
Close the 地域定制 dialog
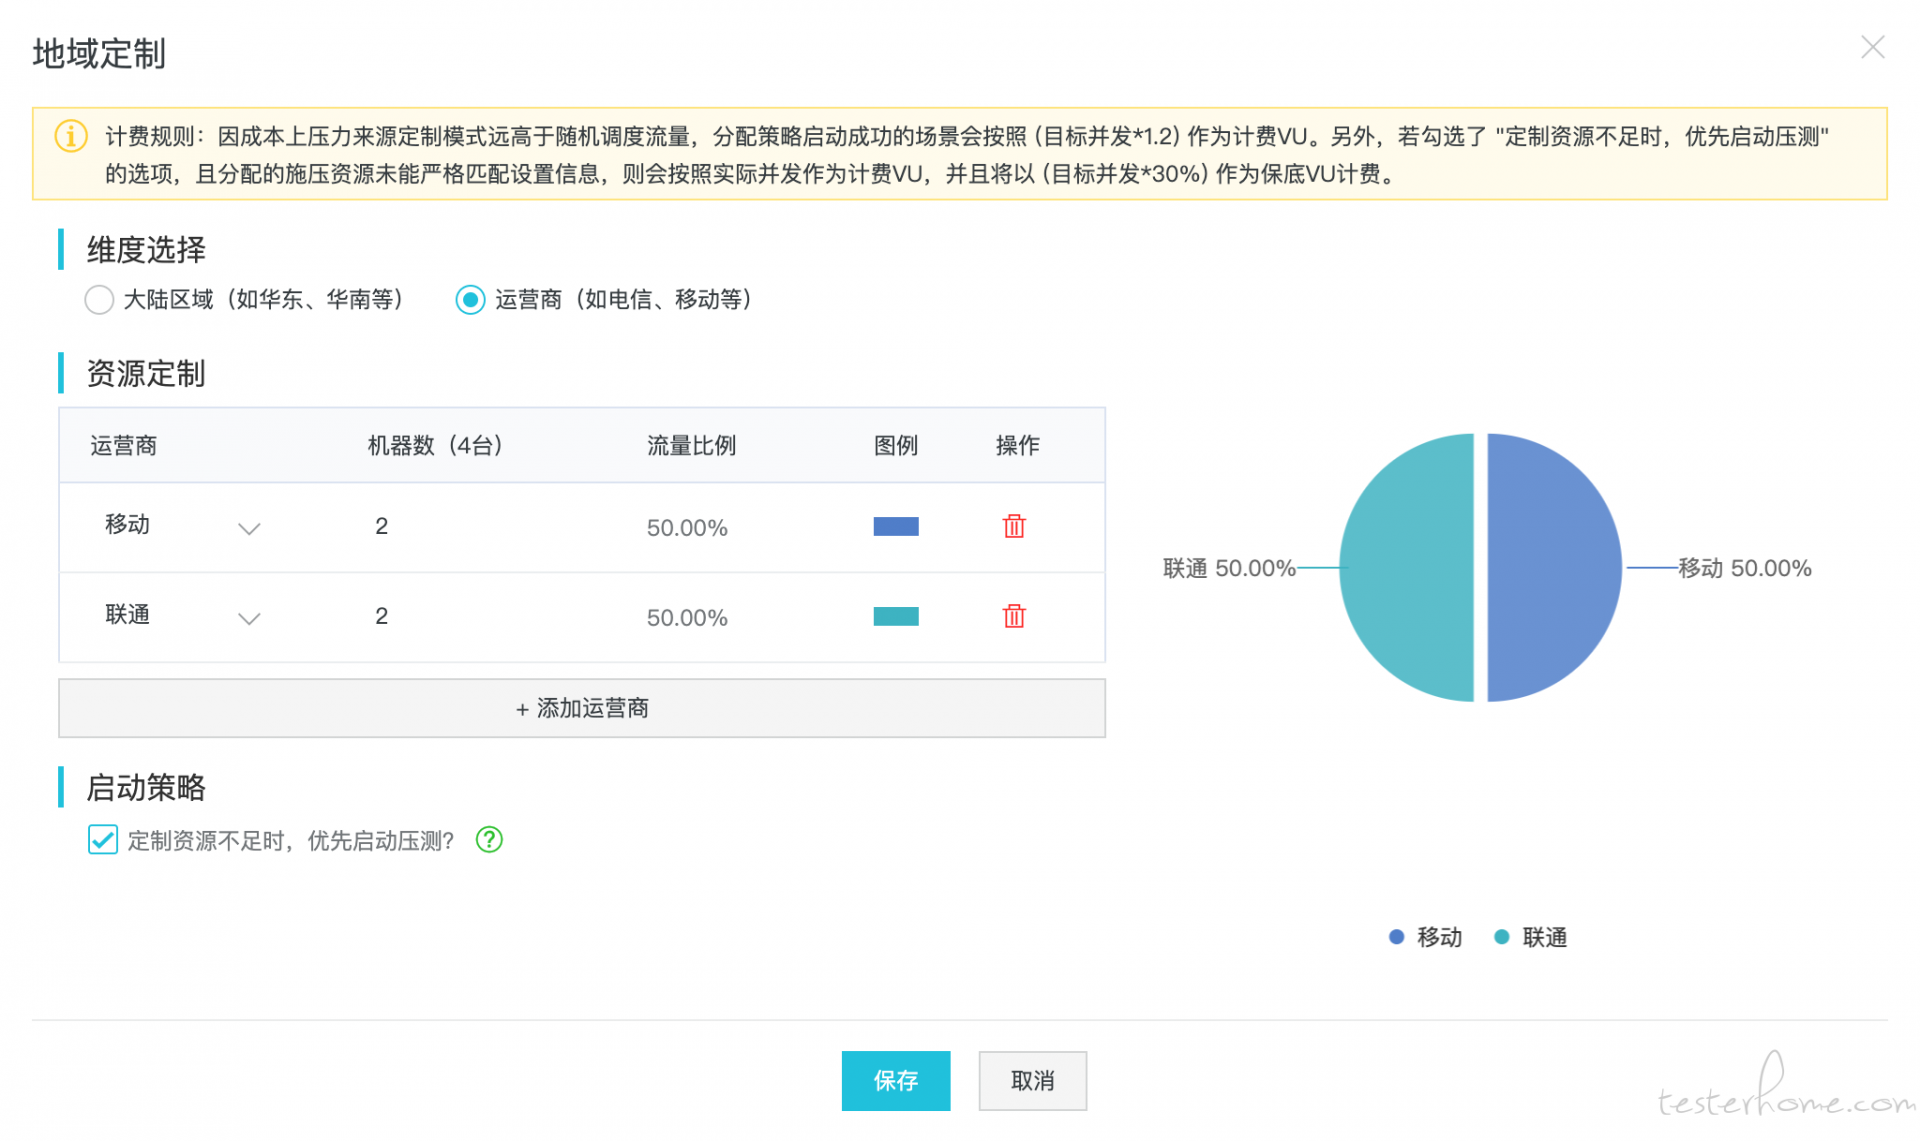coord(1872,47)
